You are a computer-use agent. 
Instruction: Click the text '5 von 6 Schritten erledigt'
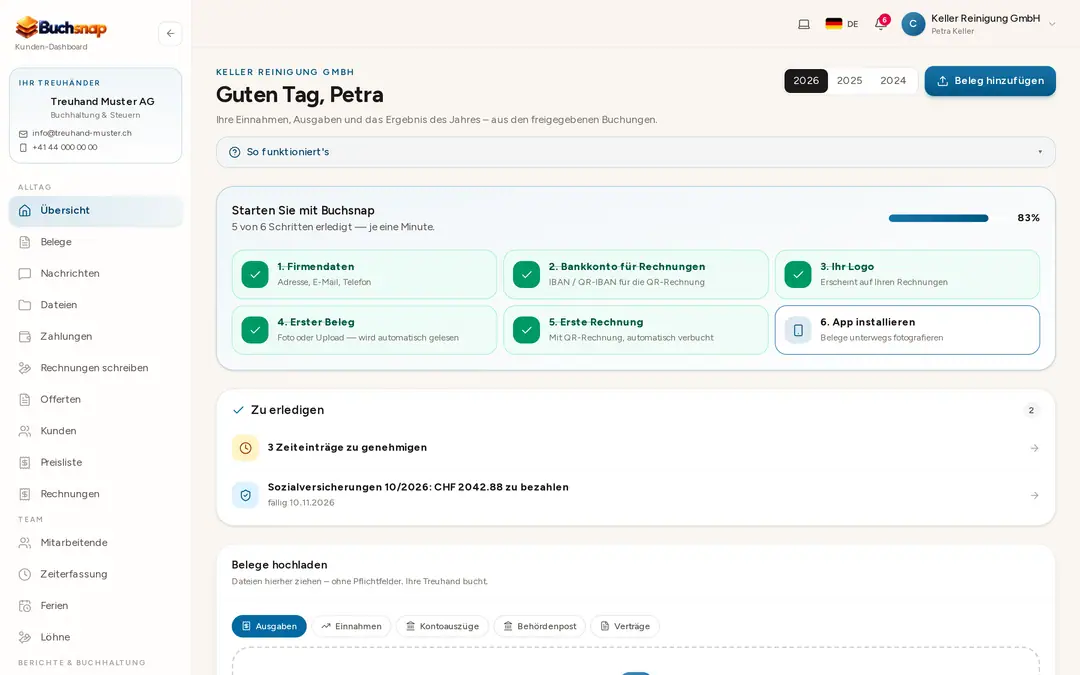291,227
